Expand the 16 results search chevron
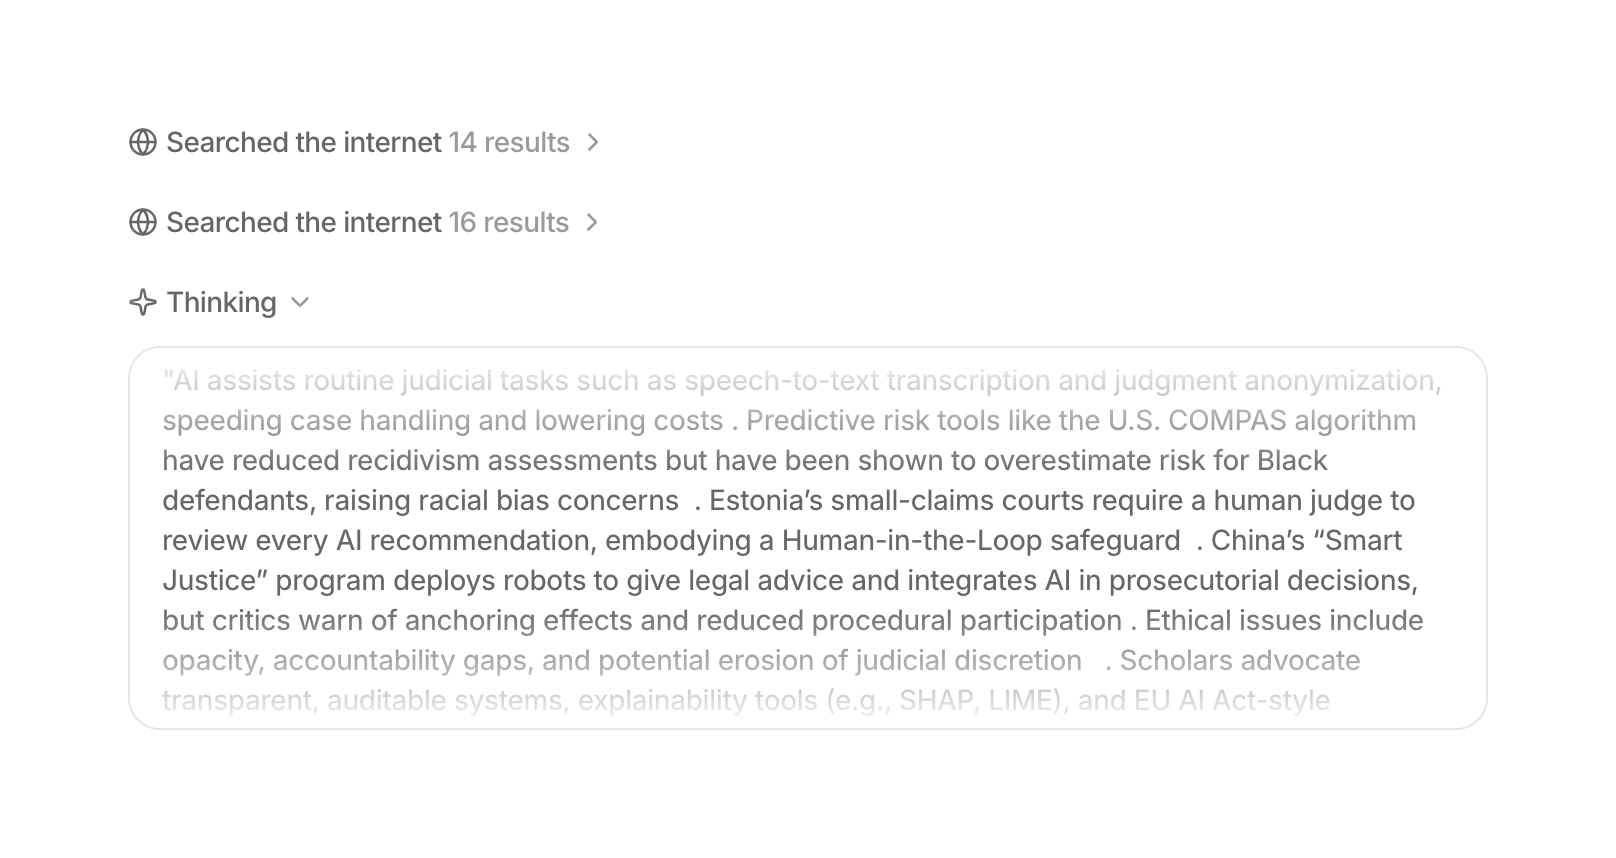 pyautogui.click(x=592, y=223)
